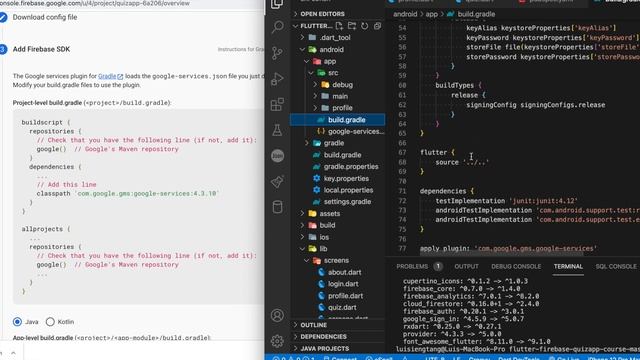Open the Accounts menu icon
Viewport: 640px width, 360px height.
click(x=277, y=315)
